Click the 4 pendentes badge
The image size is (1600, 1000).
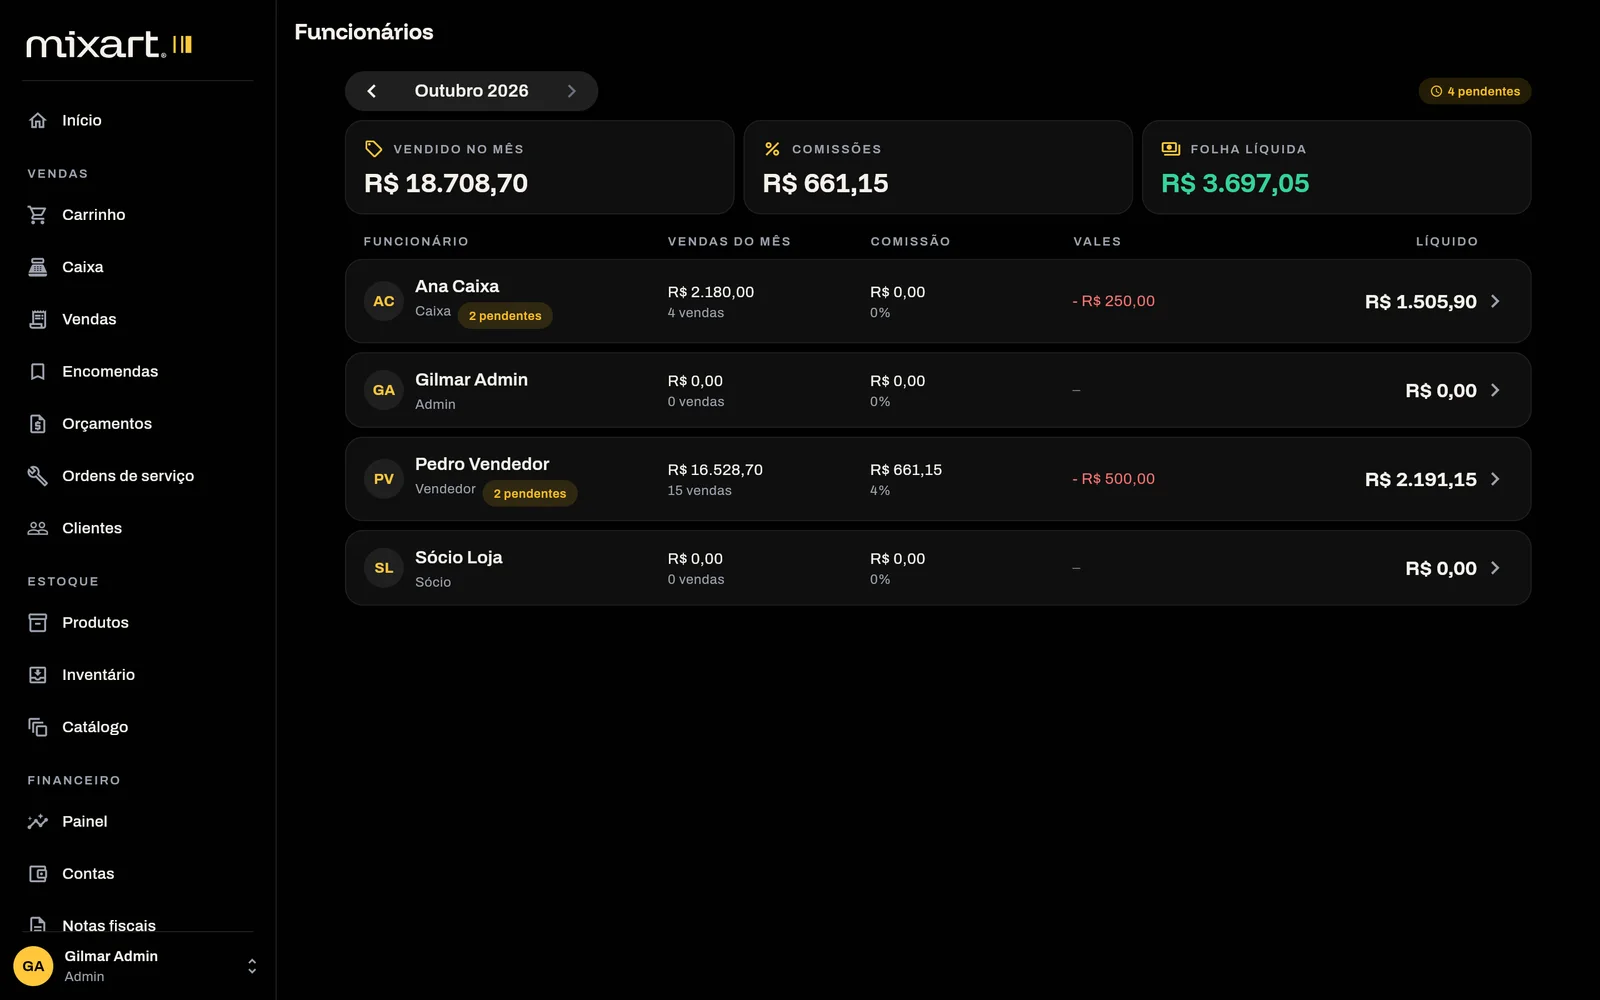[1475, 91]
